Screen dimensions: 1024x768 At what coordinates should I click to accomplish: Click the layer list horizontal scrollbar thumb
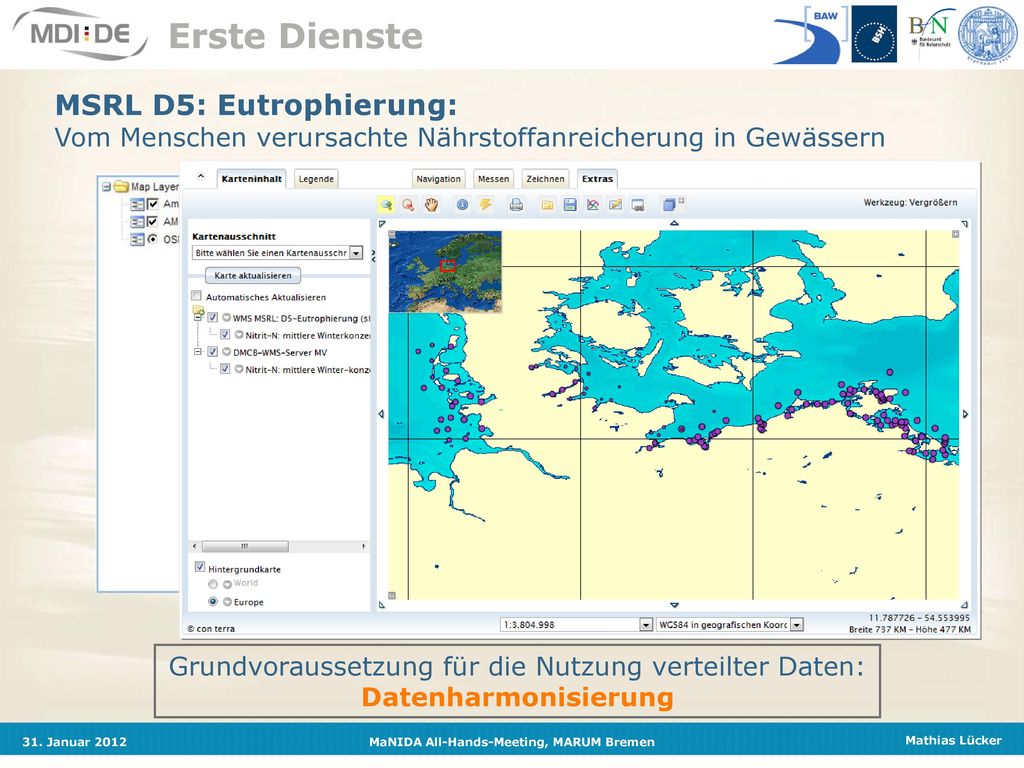(245, 546)
